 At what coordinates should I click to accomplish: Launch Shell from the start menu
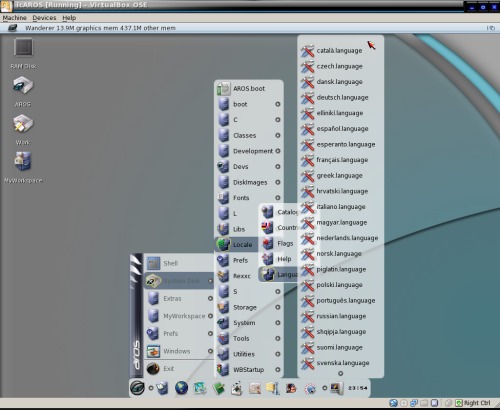point(179,263)
